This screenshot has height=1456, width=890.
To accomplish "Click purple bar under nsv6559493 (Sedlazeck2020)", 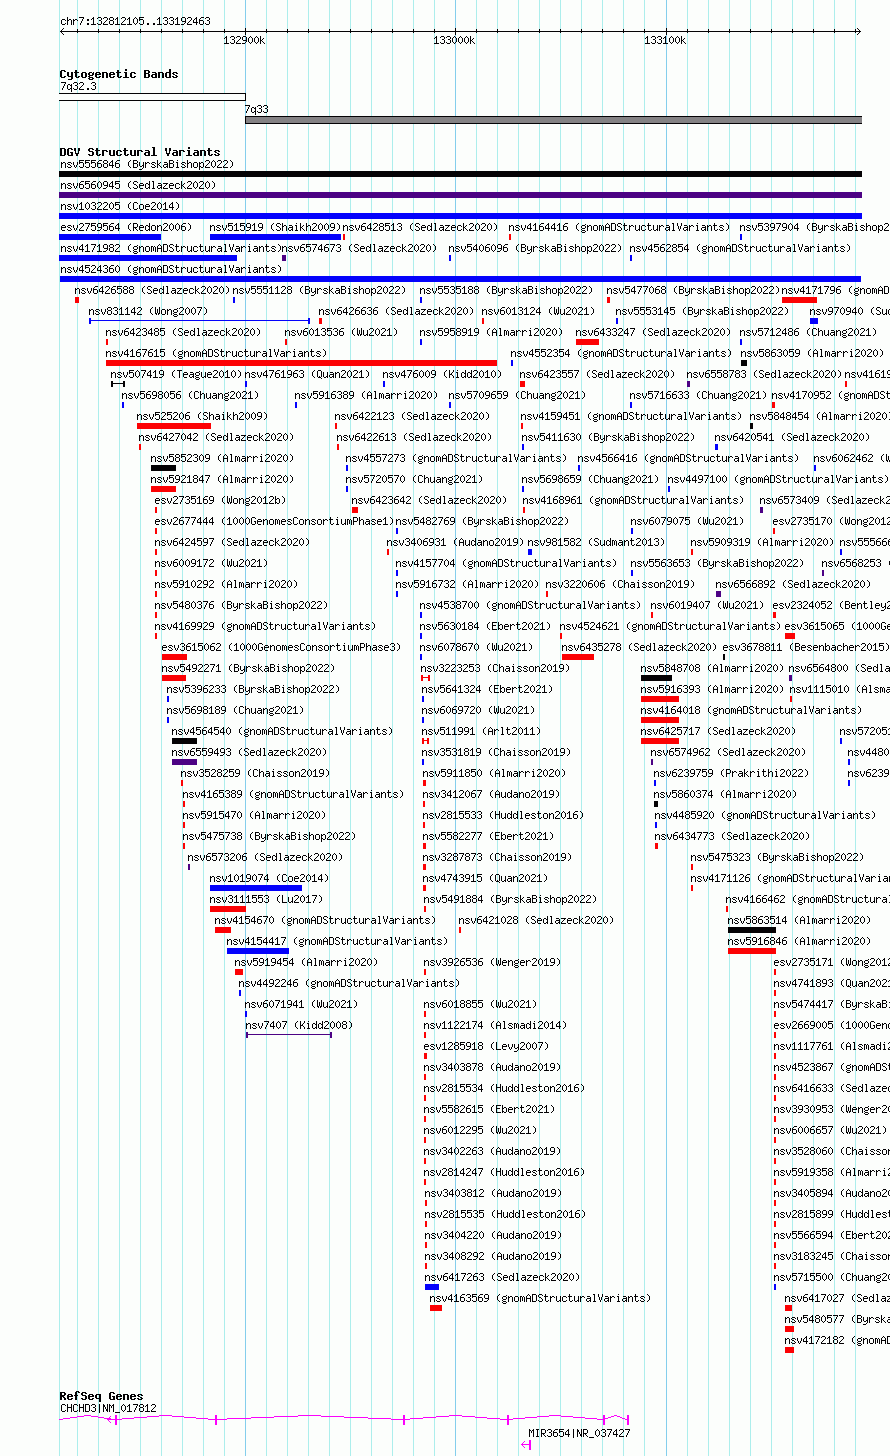I will [184, 762].
